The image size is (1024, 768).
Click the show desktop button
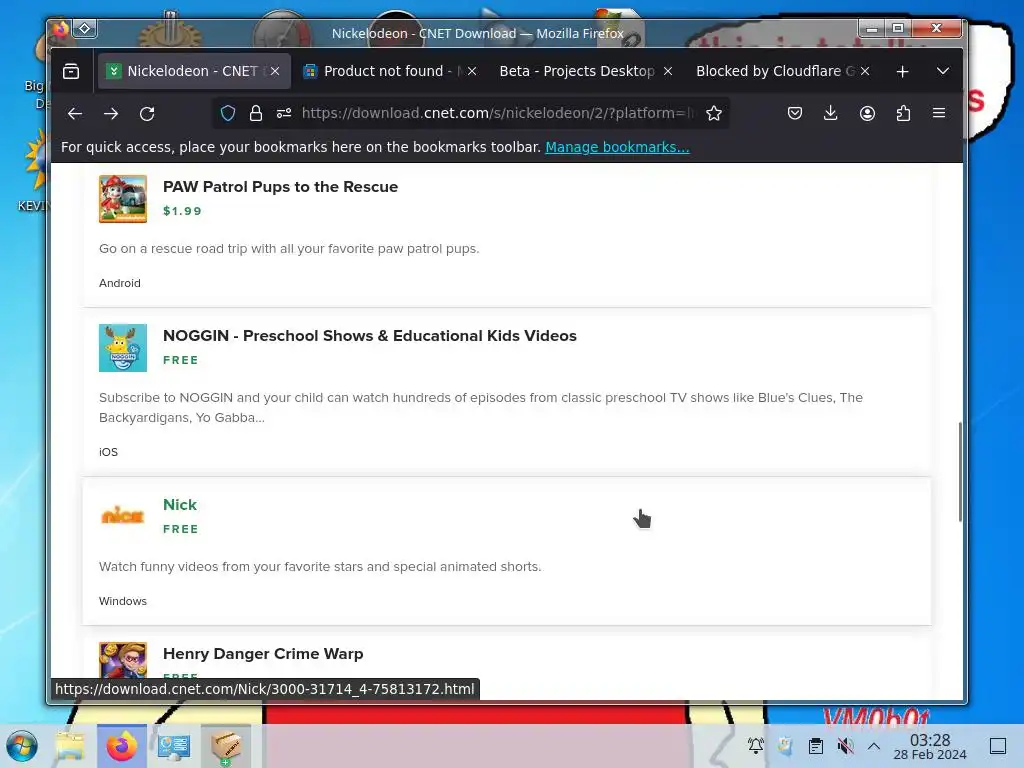point(998,746)
